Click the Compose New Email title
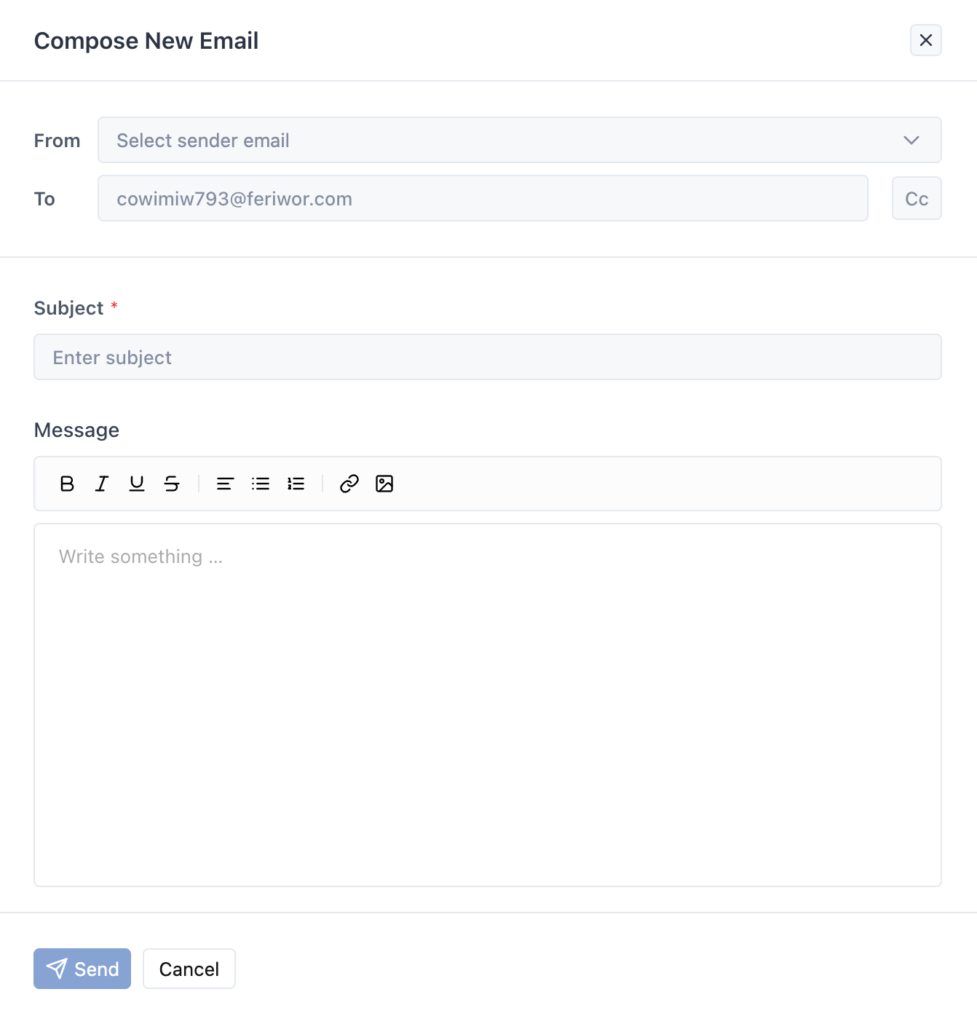Image resolution: width=977 pixels, height=1024 pixels. click(146, 41)
